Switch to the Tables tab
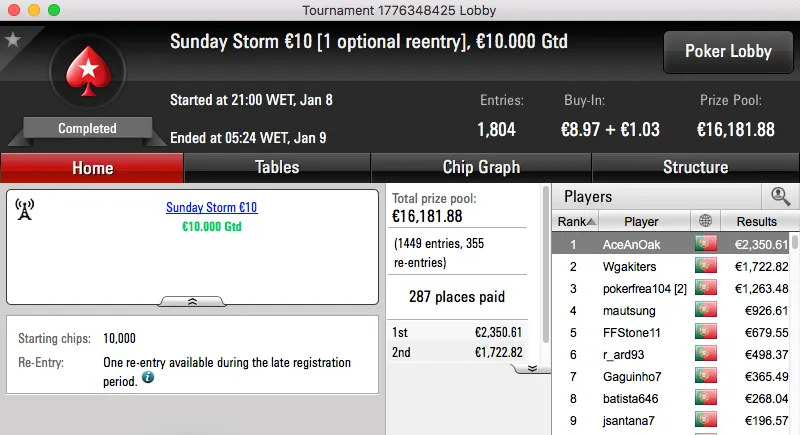Viewport: 800px width, 435px height. (x=277, y=167)
